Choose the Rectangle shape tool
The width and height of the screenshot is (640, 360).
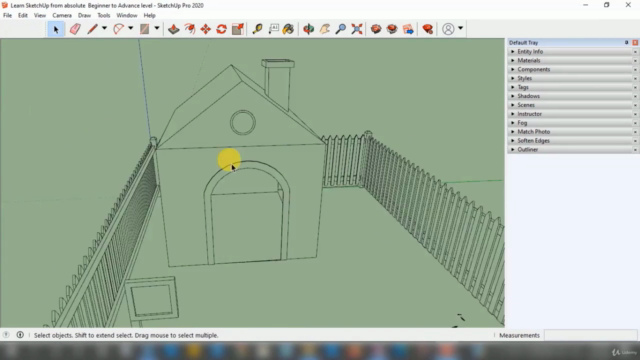click(144, 29)
